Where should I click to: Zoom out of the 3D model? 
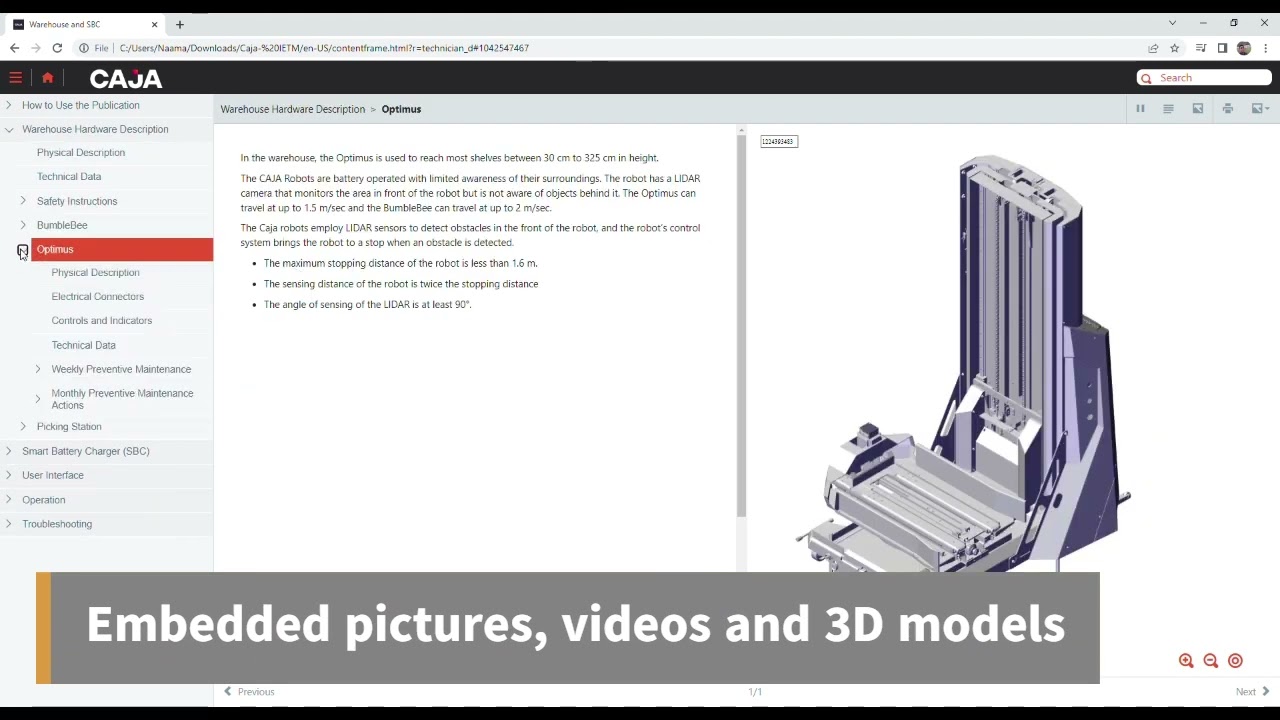[x=1211, y=661]
